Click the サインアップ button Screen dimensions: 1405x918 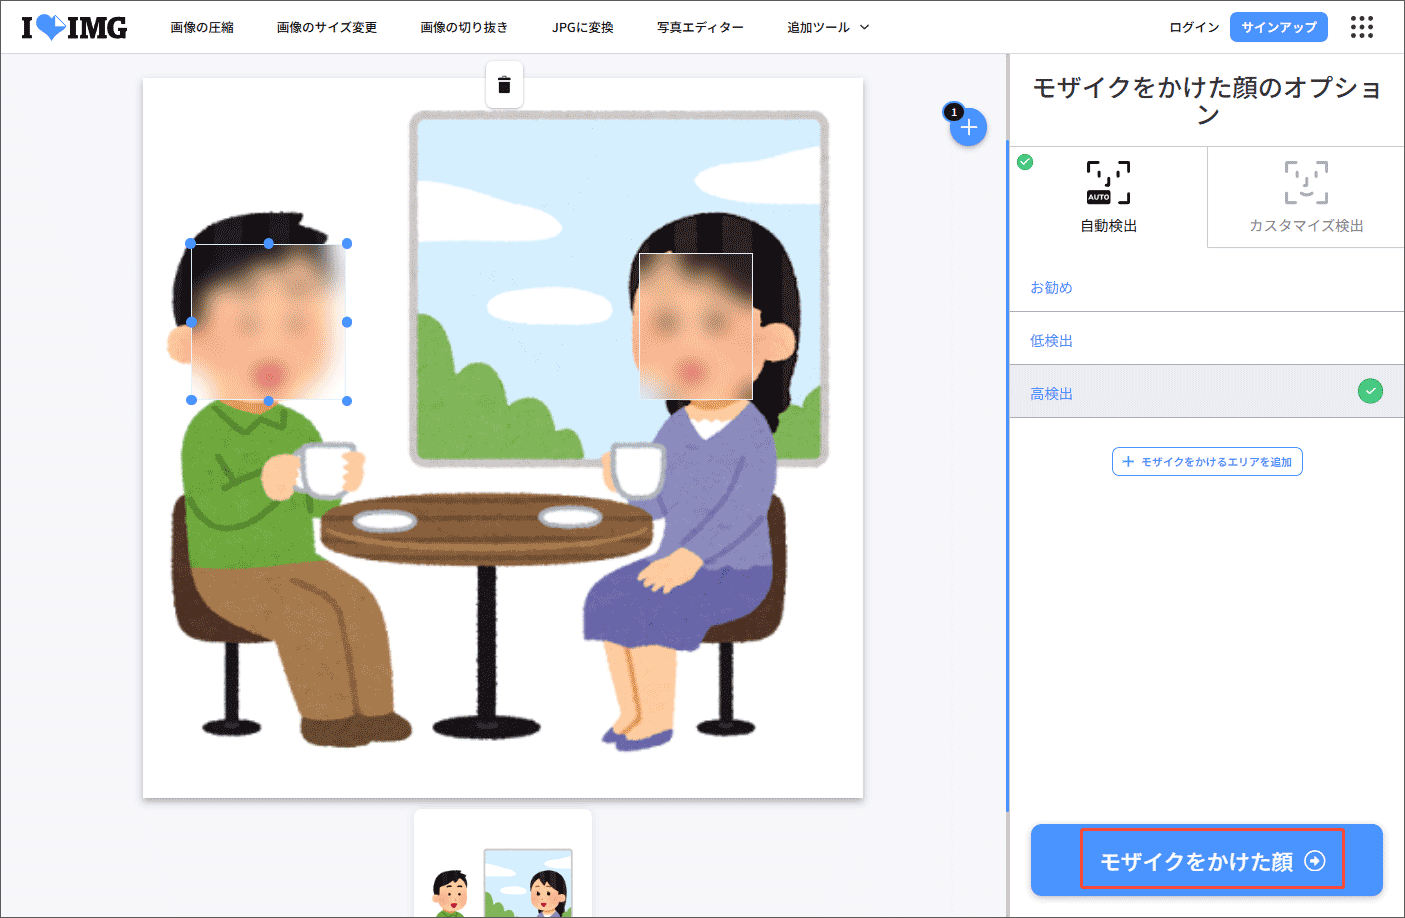click(x=1278, y=27)
